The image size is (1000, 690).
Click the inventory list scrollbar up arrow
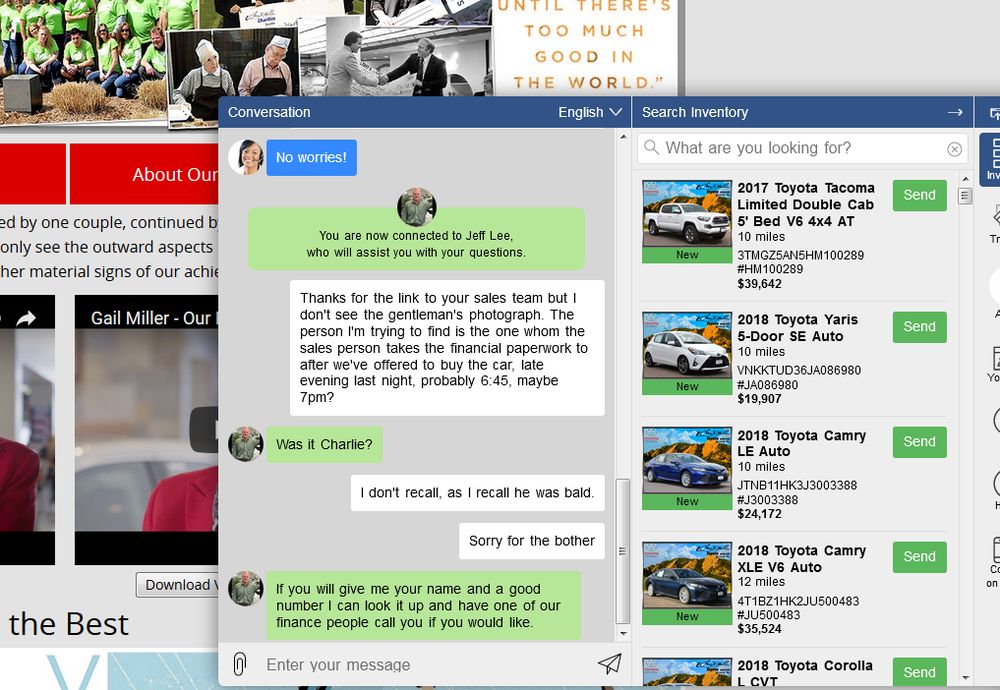coord(965,179)
